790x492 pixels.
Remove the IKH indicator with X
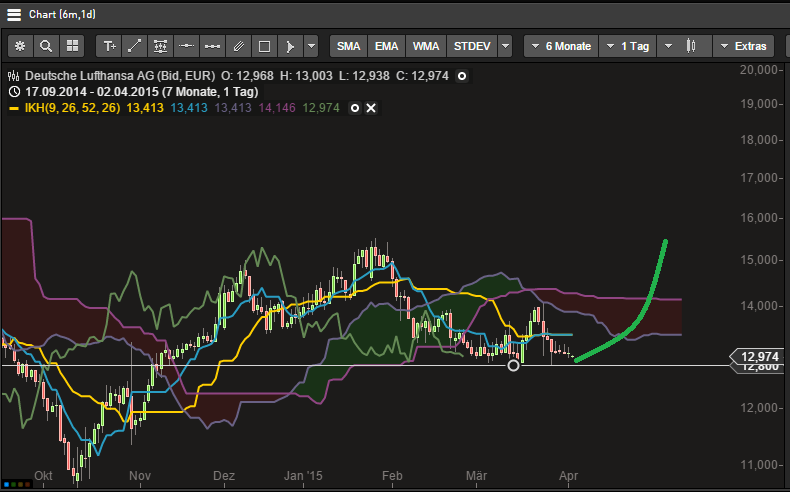(x=371, y=108)
